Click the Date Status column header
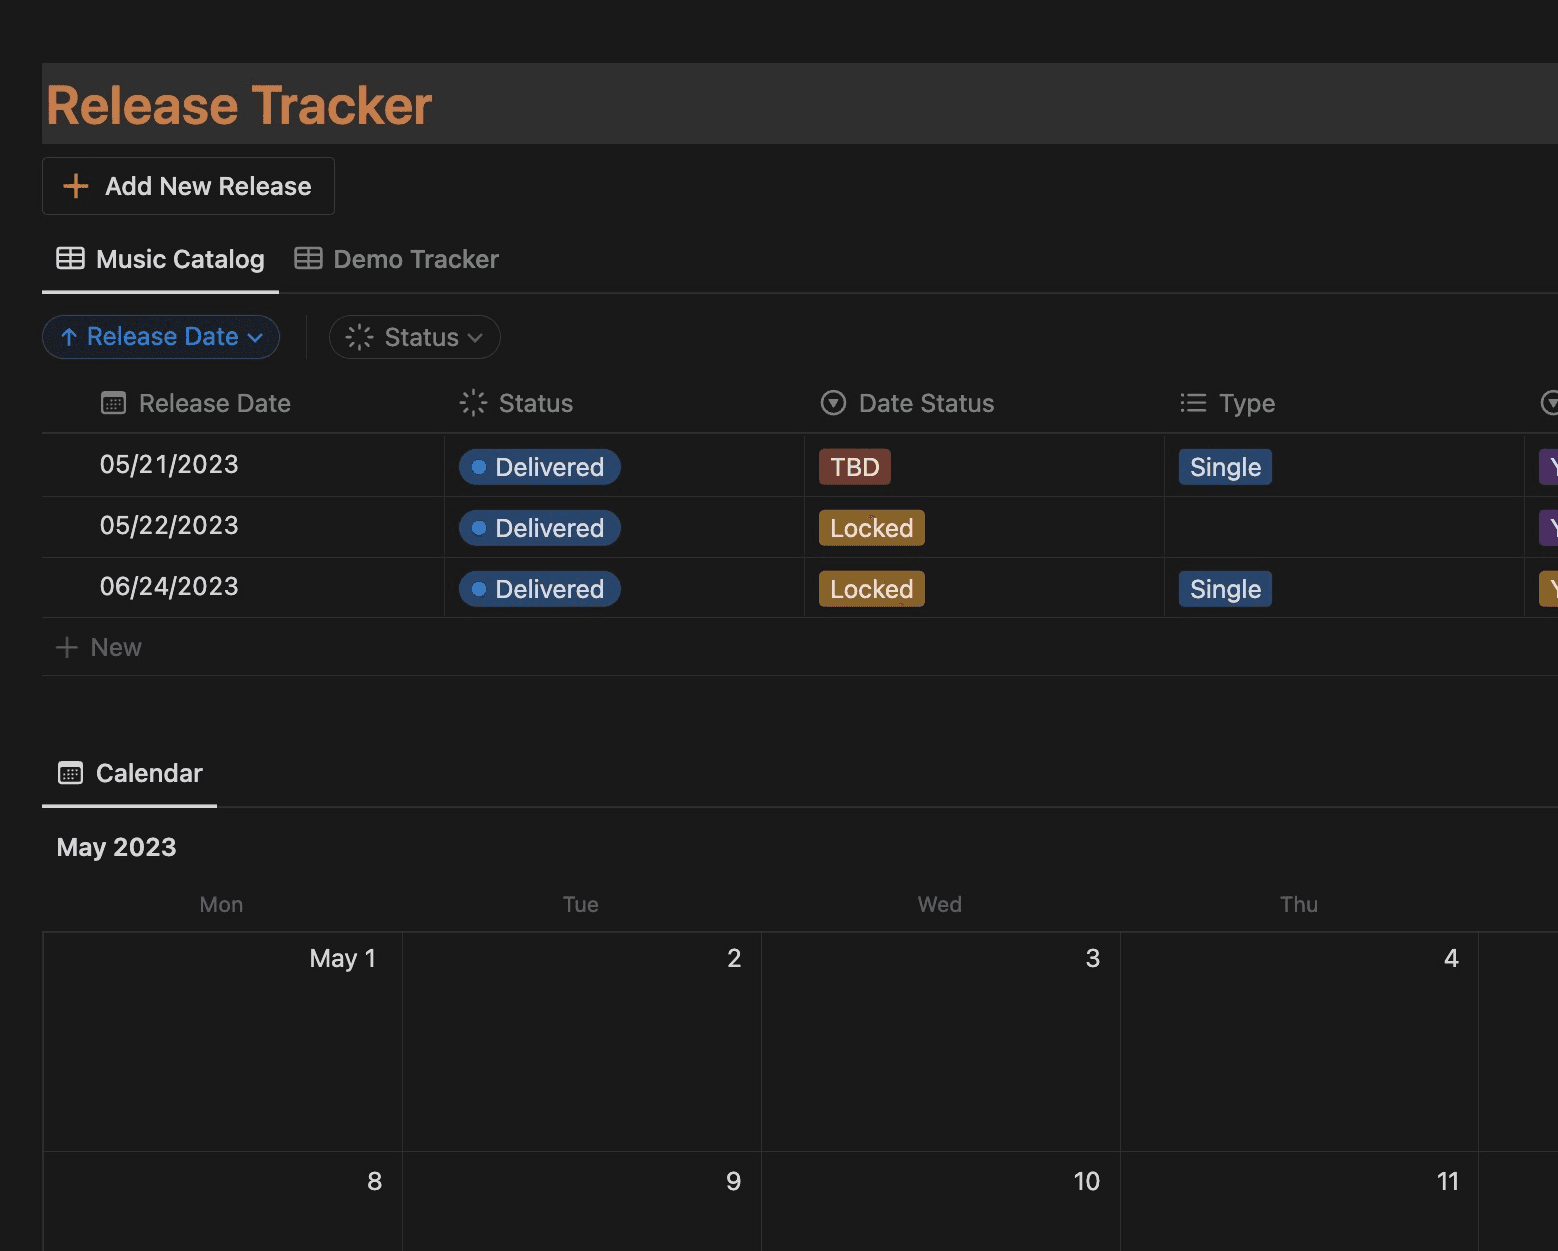 (907, 403)
